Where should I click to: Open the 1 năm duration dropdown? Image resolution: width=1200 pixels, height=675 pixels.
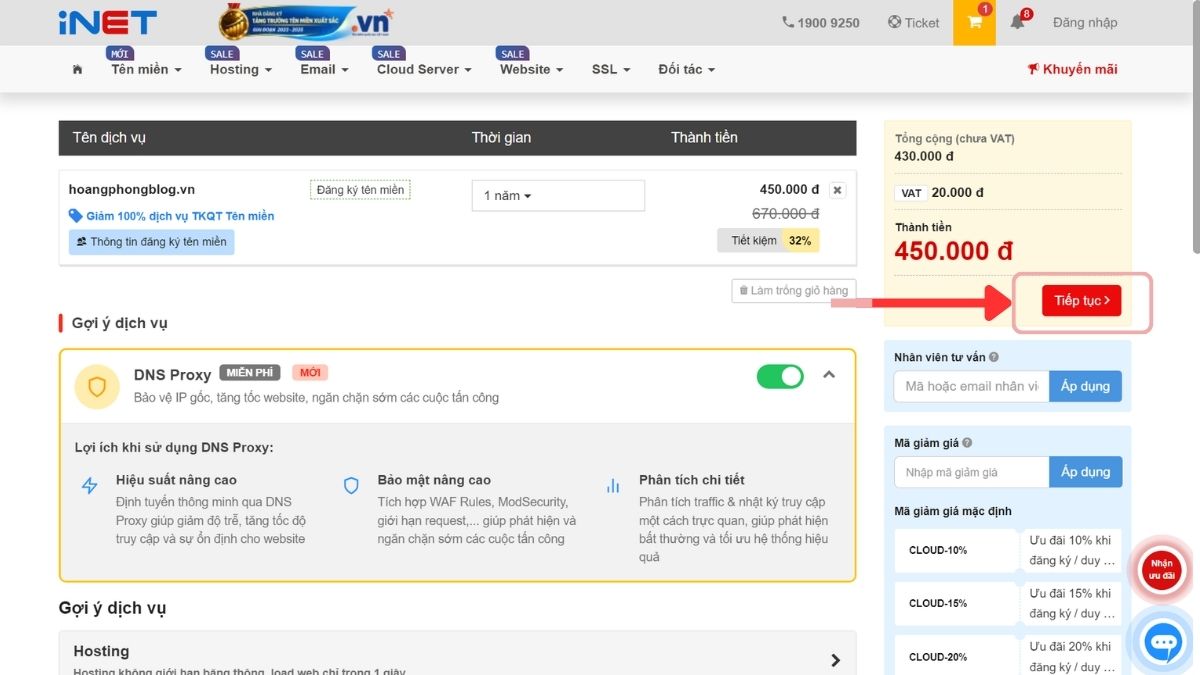pyautogui.click(x=557, y=196)
